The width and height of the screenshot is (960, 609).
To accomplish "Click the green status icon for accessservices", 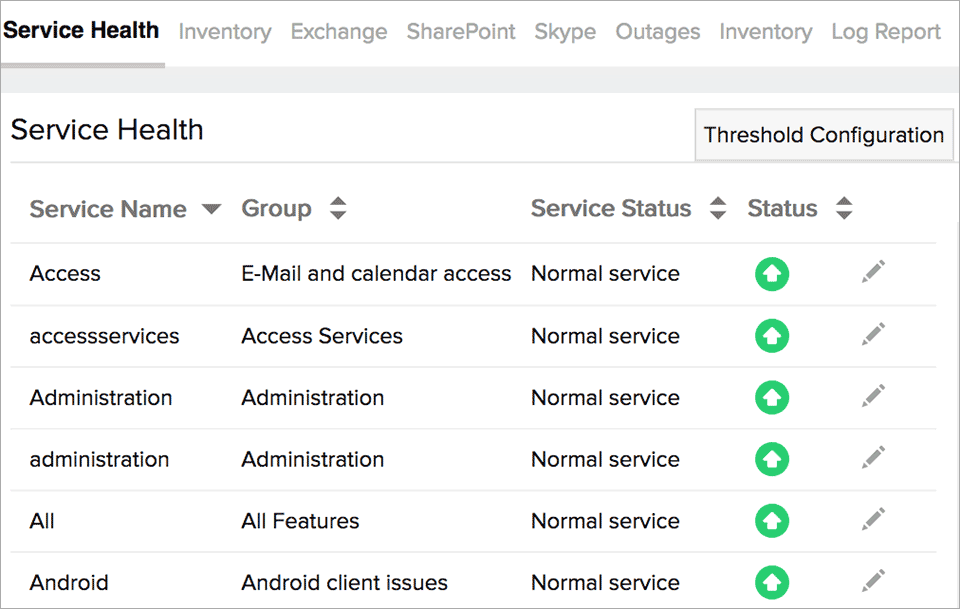I will pyautogui.click(x=772, y=336).
